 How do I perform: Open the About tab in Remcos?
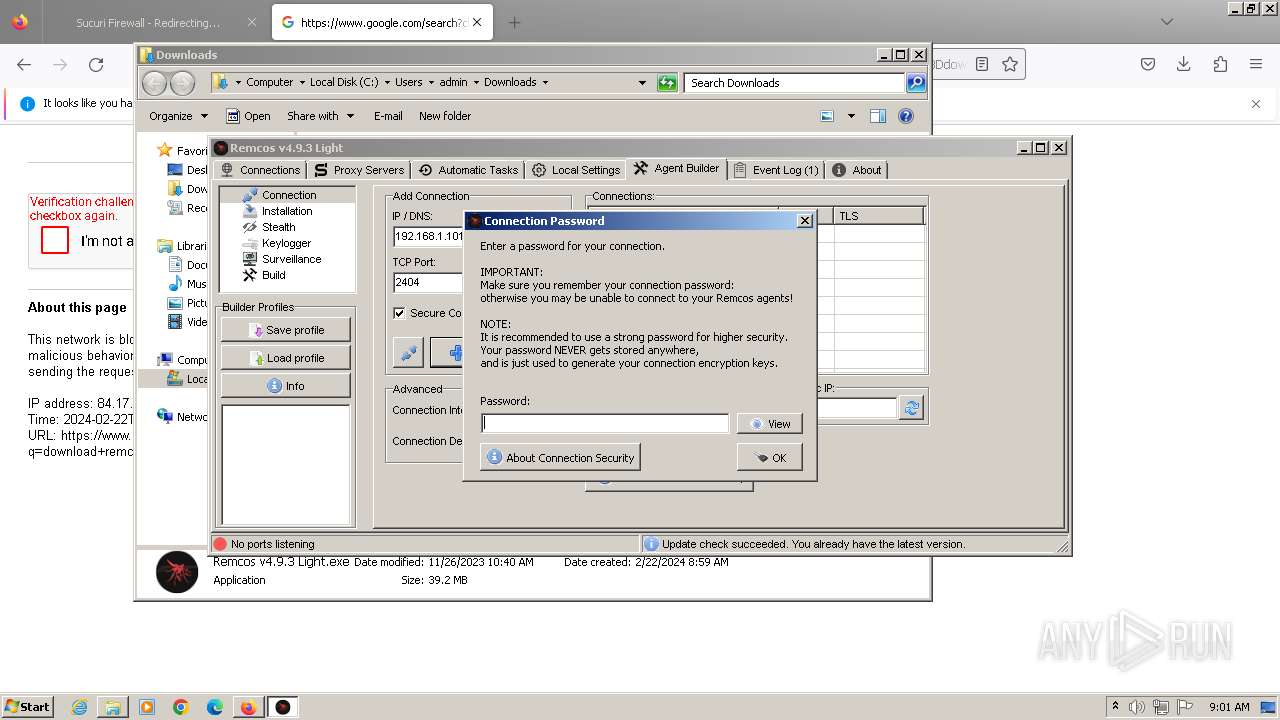tap(857, 170)
